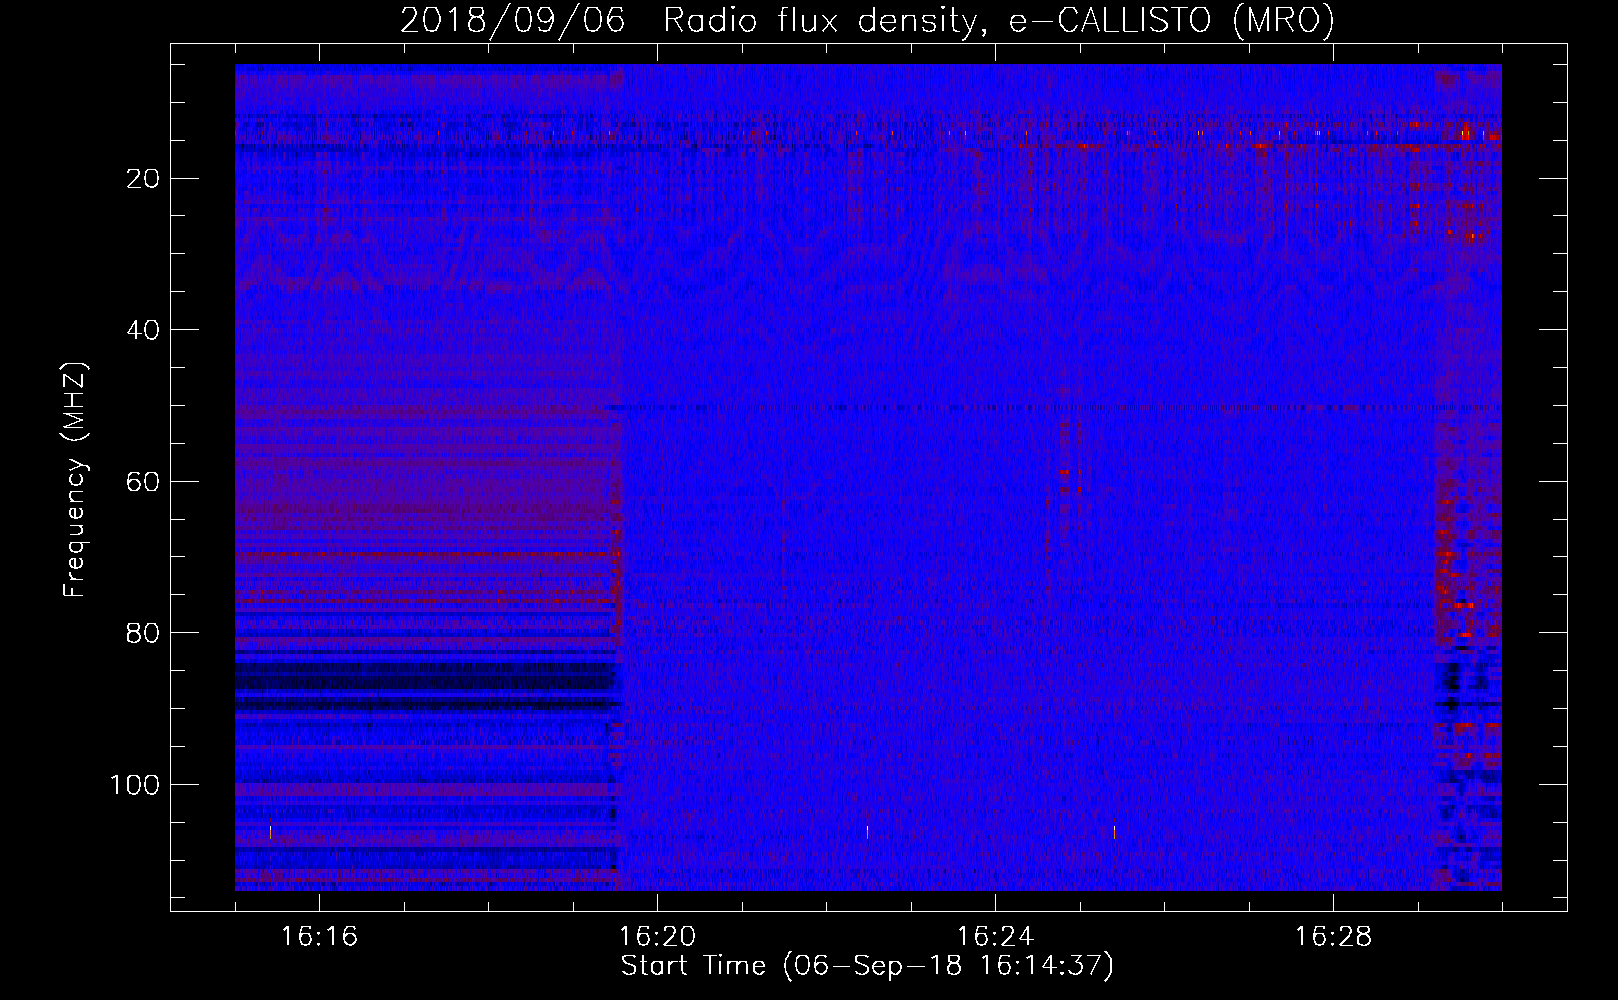Click the "16:16" time tick label
The width and height of the screenshot is (1618, 1000).
[x=319, y=937]
